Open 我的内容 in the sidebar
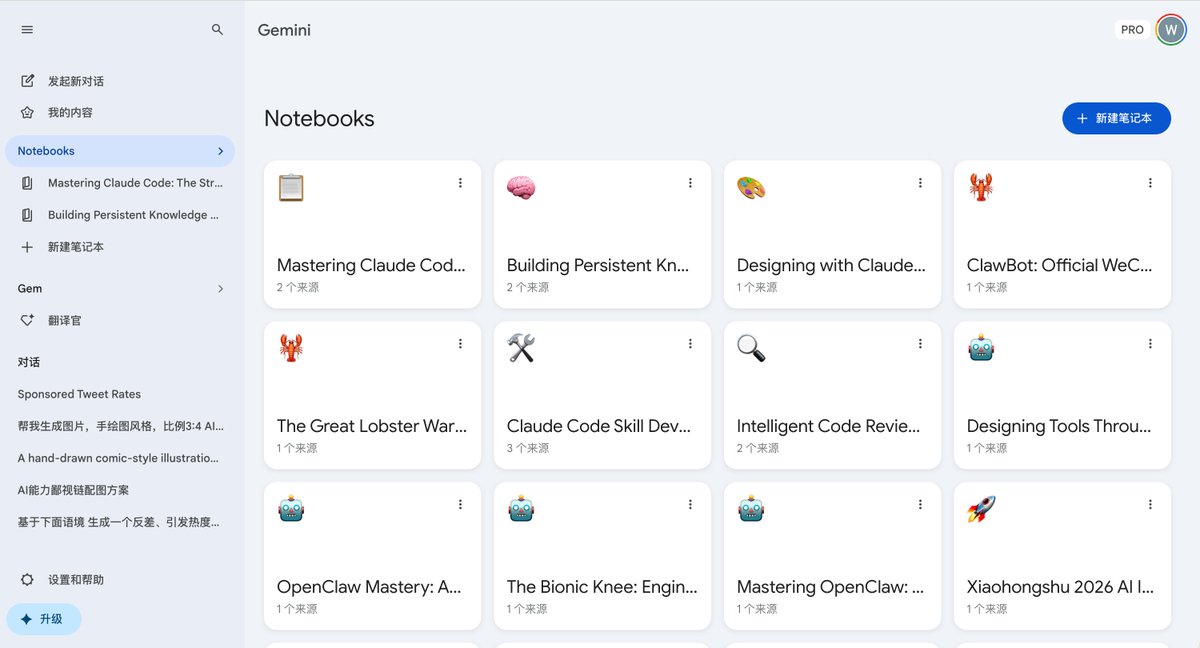Viewport: 1200px width, 648px height. 70,113
